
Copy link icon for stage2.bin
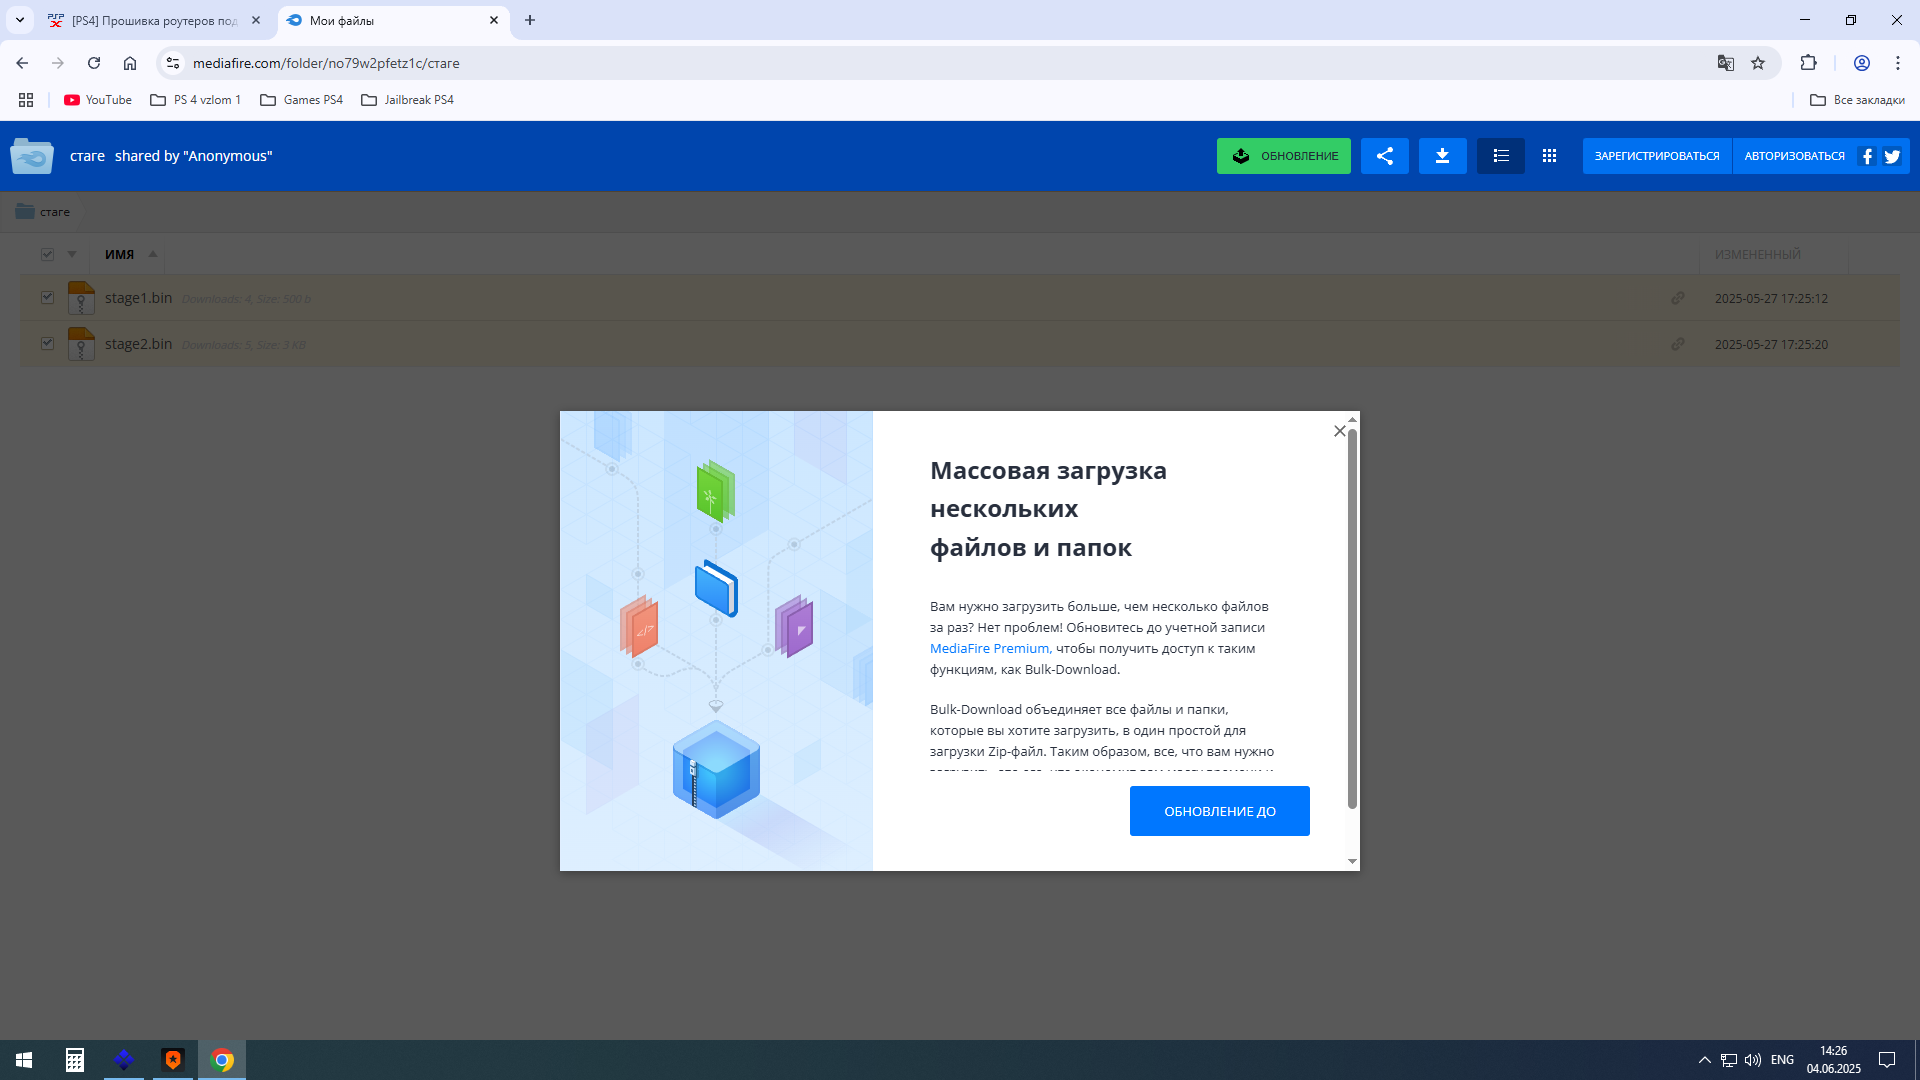pyautogui.click(x=1677, y=344)
